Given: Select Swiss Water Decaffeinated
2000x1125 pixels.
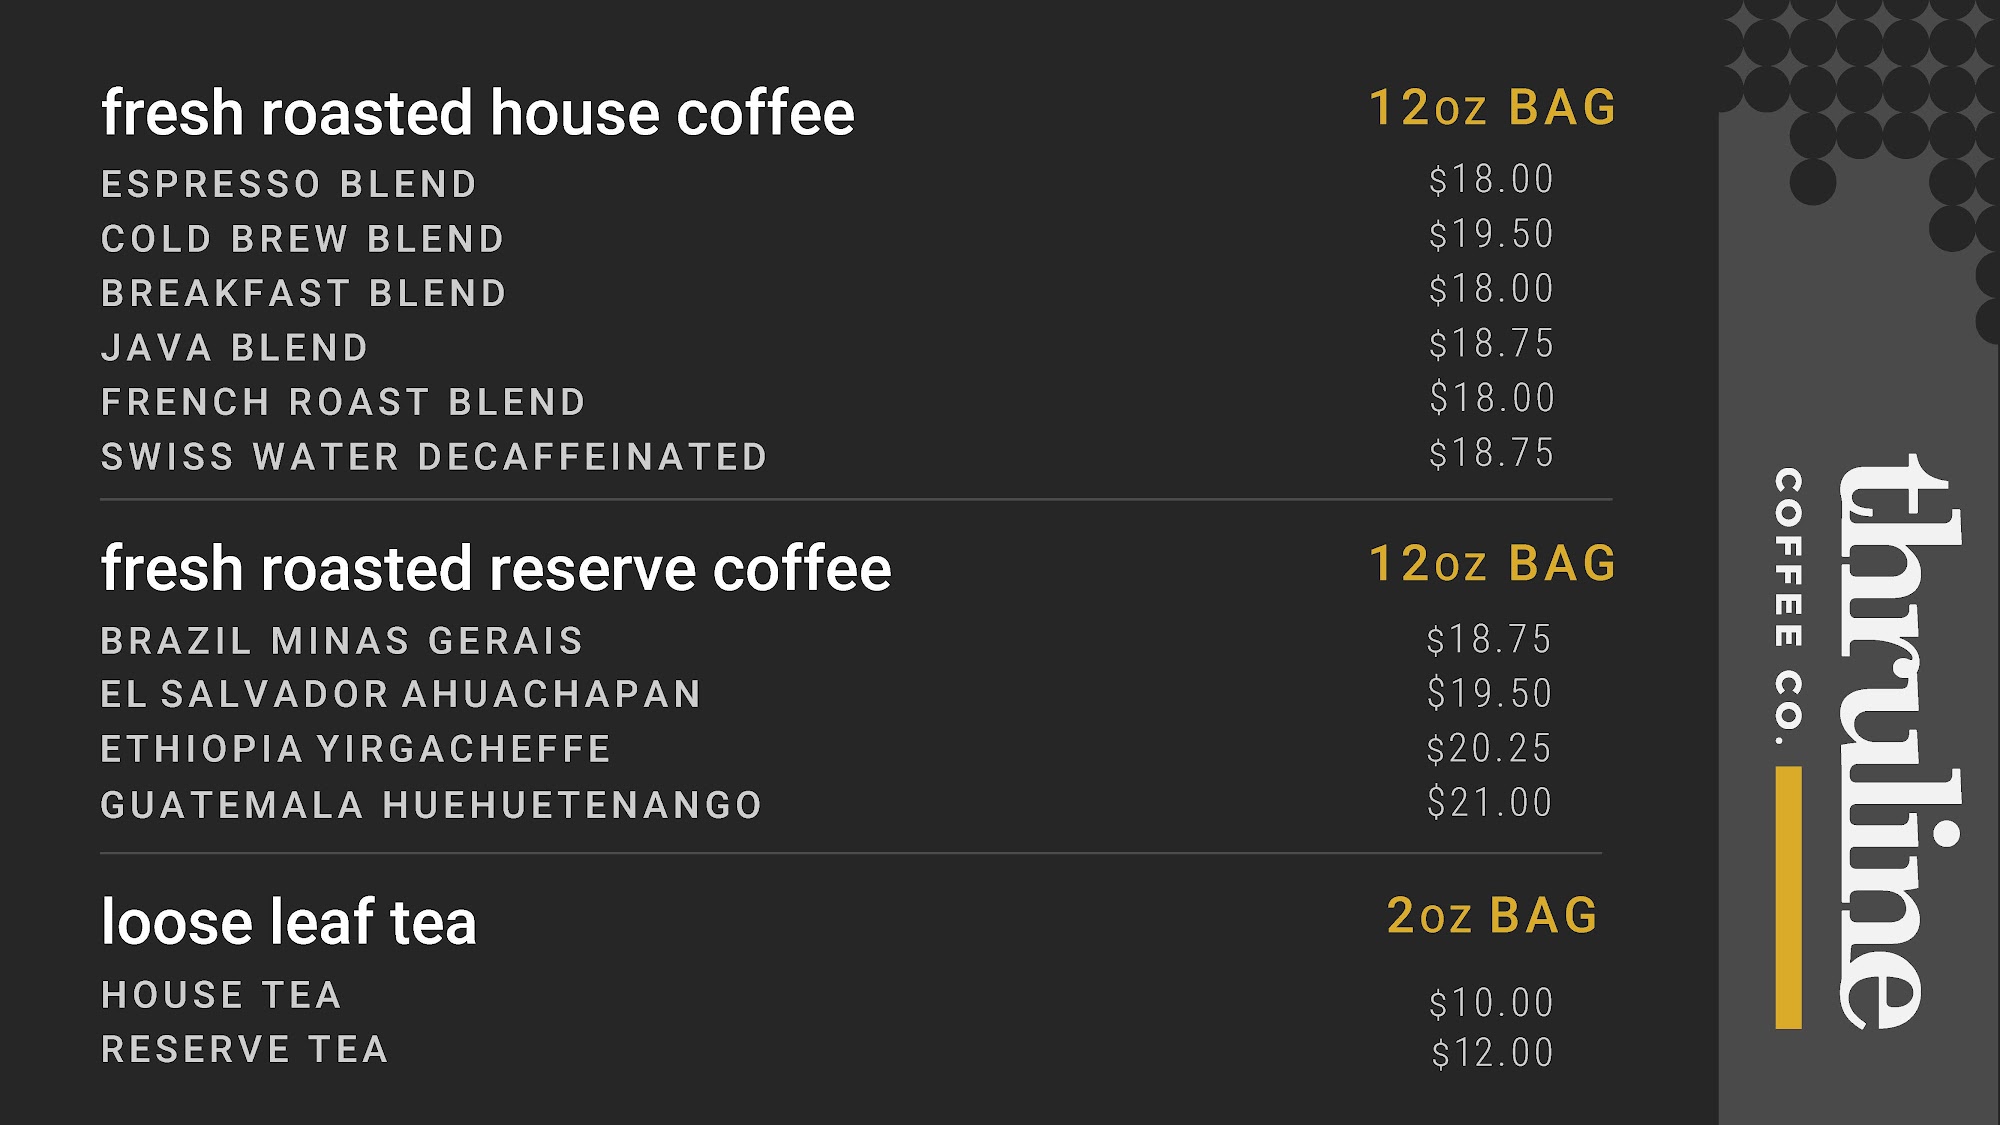Looking at the screenshot, I should [434, 457].
